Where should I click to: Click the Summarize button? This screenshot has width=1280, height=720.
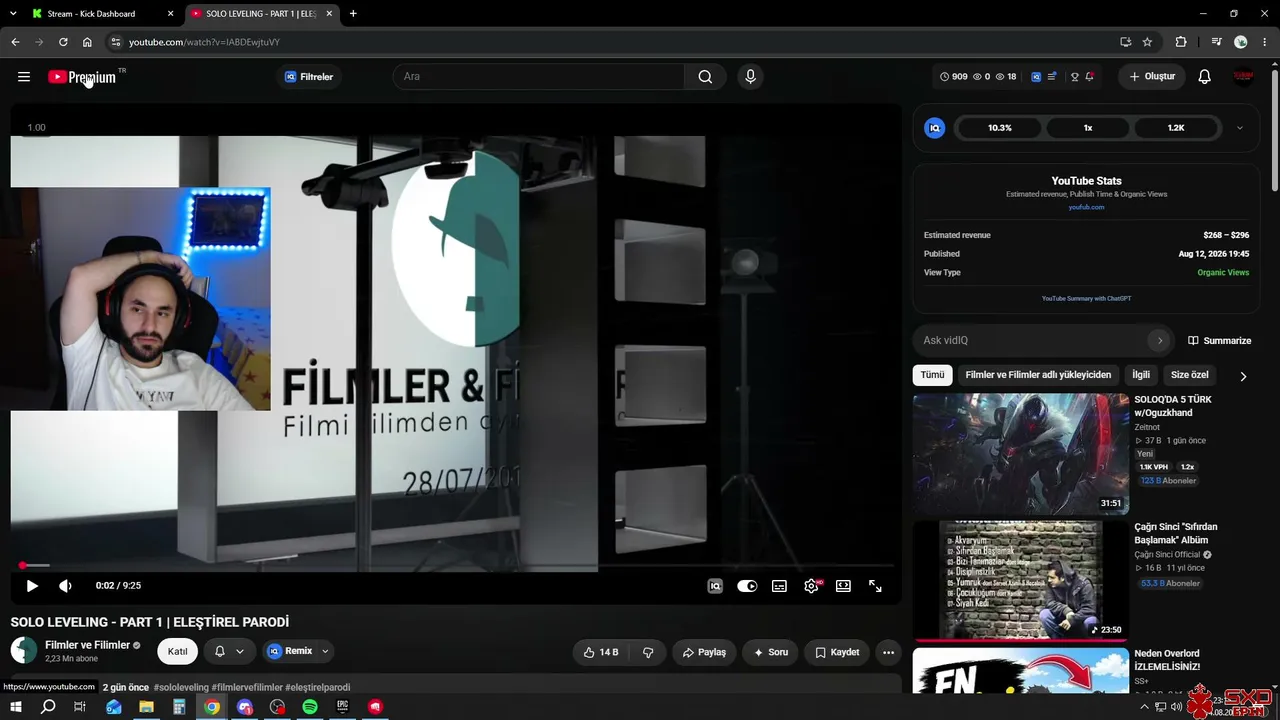[x=1220, y=340]
